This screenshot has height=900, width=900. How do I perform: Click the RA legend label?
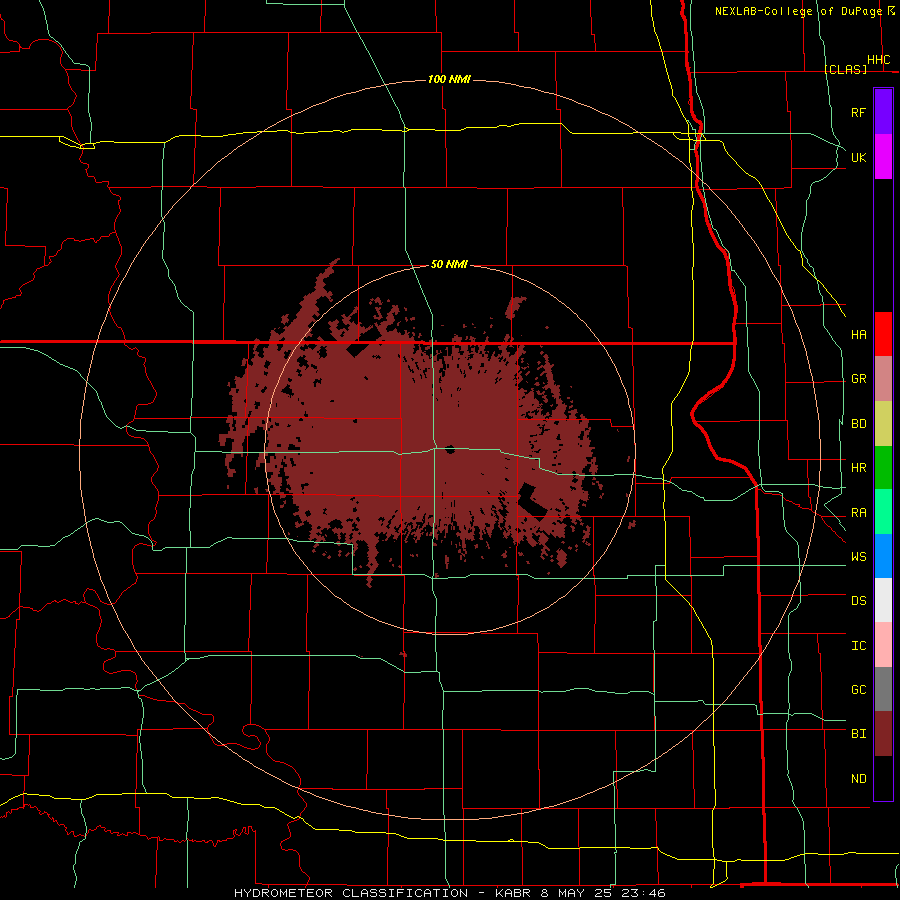click(858, 513)
